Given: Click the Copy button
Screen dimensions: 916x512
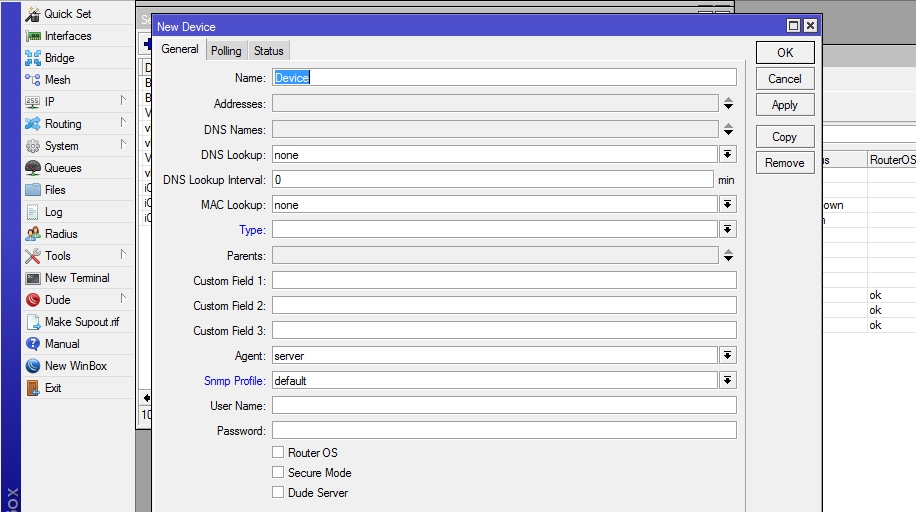Looking at the screenshot, I should click(785, 137).
